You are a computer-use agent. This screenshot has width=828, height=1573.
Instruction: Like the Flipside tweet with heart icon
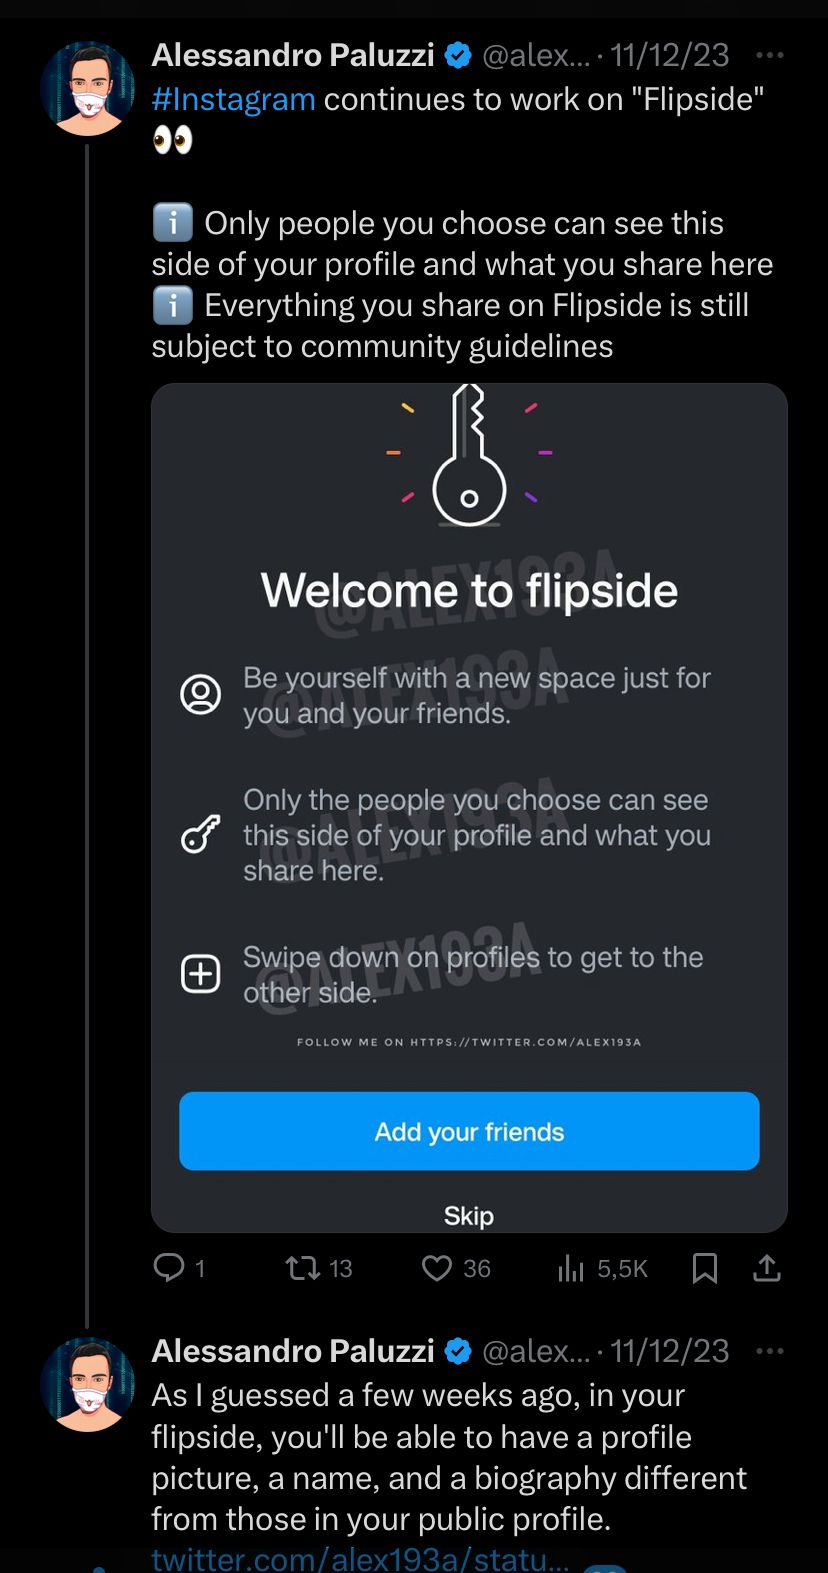click(x=437, y=1268)
